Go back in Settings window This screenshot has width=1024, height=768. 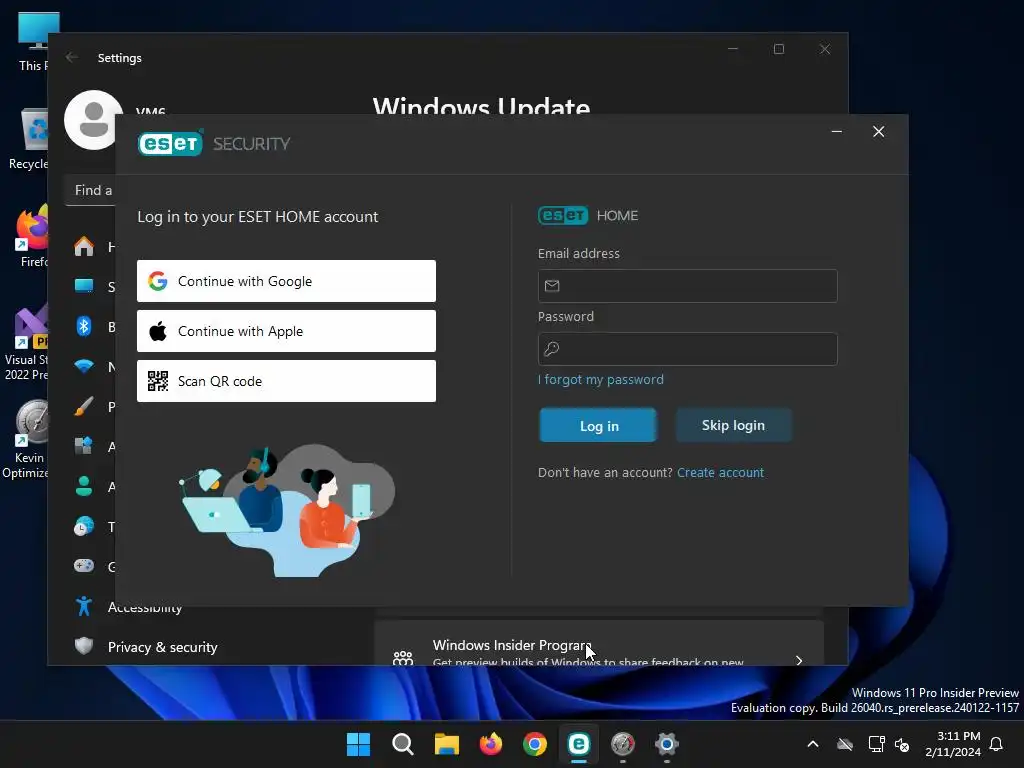pyautogui.click(x=72, y=57)
